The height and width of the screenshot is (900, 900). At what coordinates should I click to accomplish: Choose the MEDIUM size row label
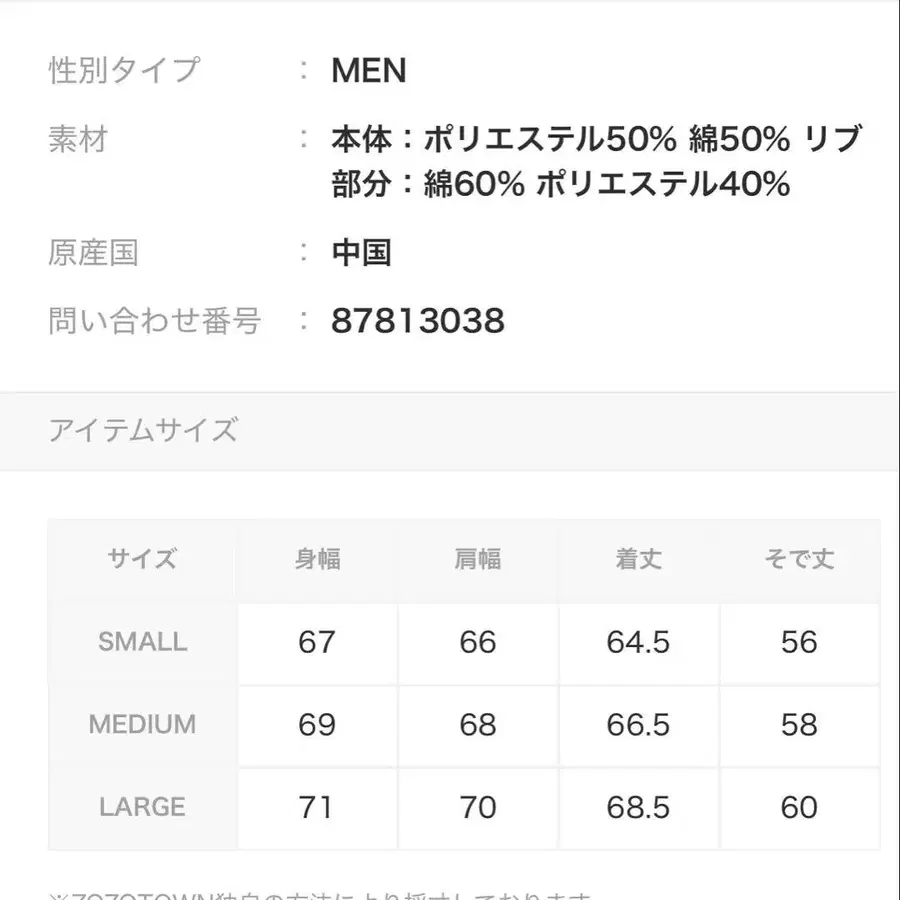(x=142, y=724)
